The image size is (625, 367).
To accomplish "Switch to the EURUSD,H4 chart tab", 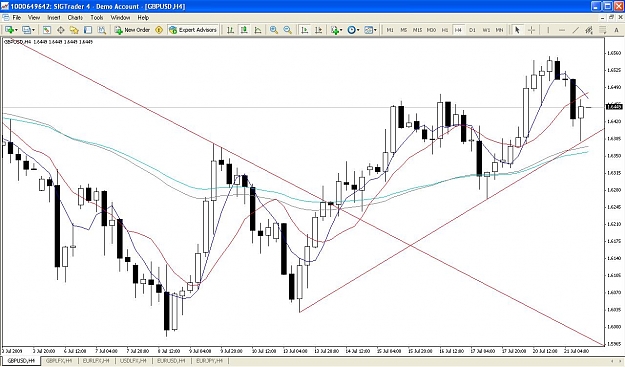I will tap(171, 361).
